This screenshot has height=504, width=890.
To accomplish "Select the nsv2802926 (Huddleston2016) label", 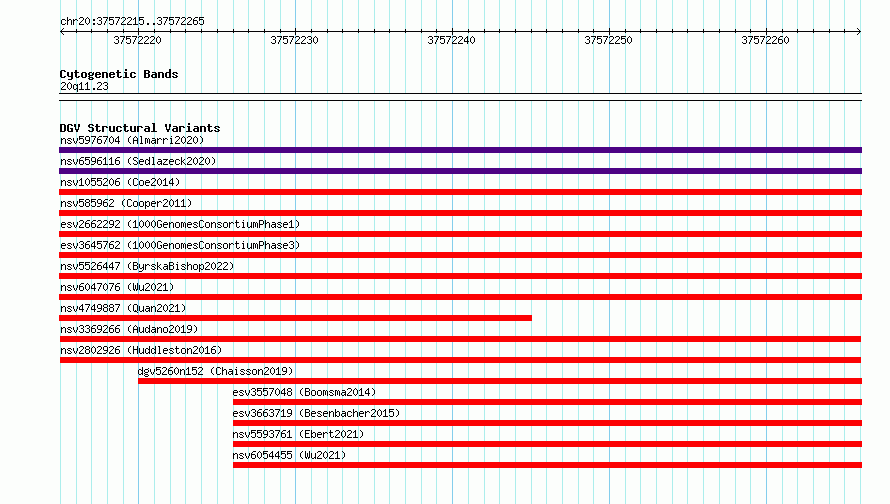I will (x=141, y=350).
